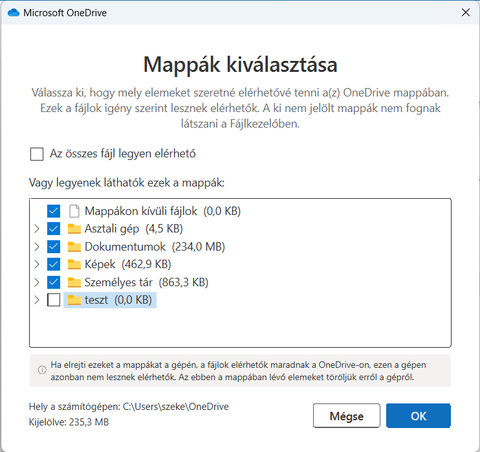Expand the Személyes tár folder chevron
Image resolution: width=480 pixels, height=452 pixels.
[37, 282]
